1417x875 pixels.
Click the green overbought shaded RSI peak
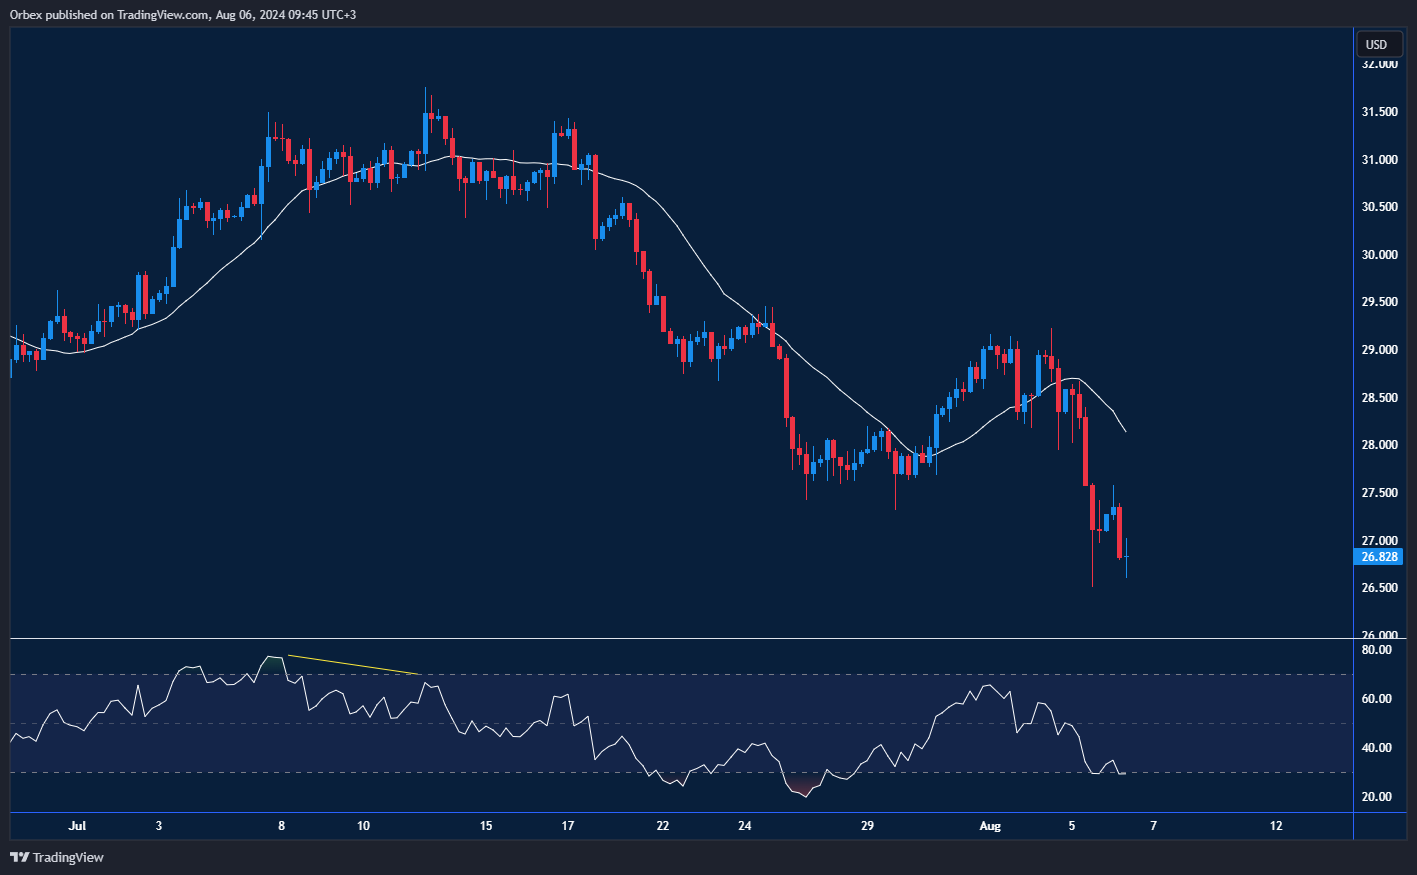(x=271, y=663)
